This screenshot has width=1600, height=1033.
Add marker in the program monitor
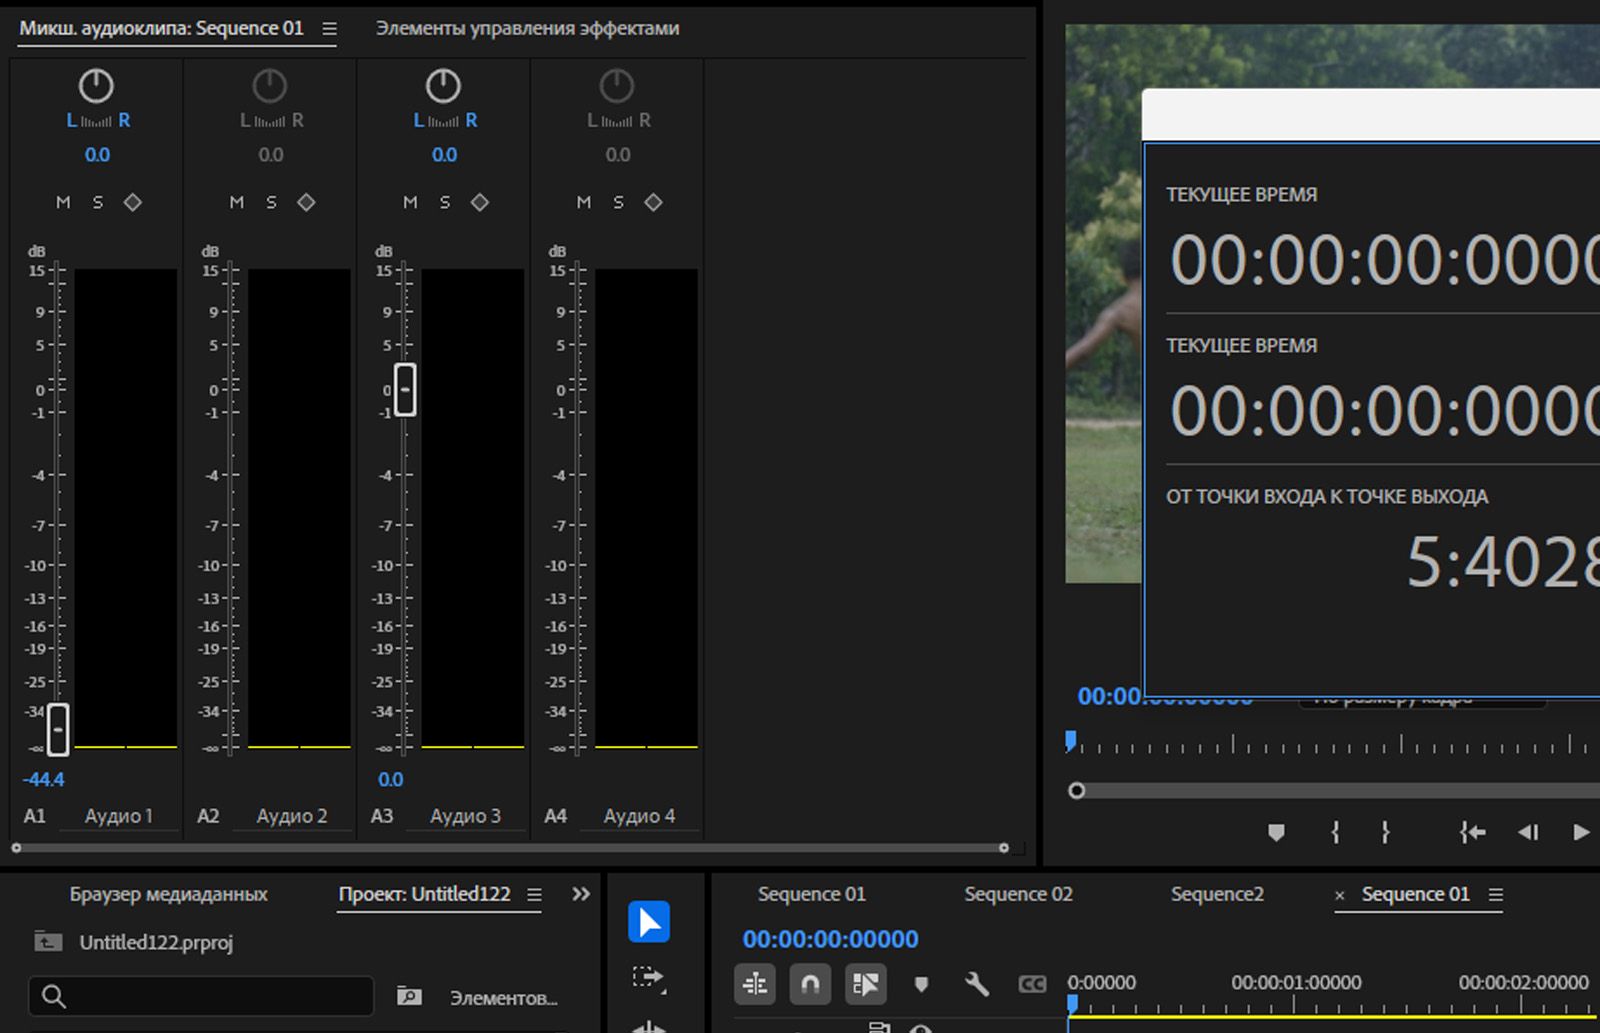click(1276, 832)
